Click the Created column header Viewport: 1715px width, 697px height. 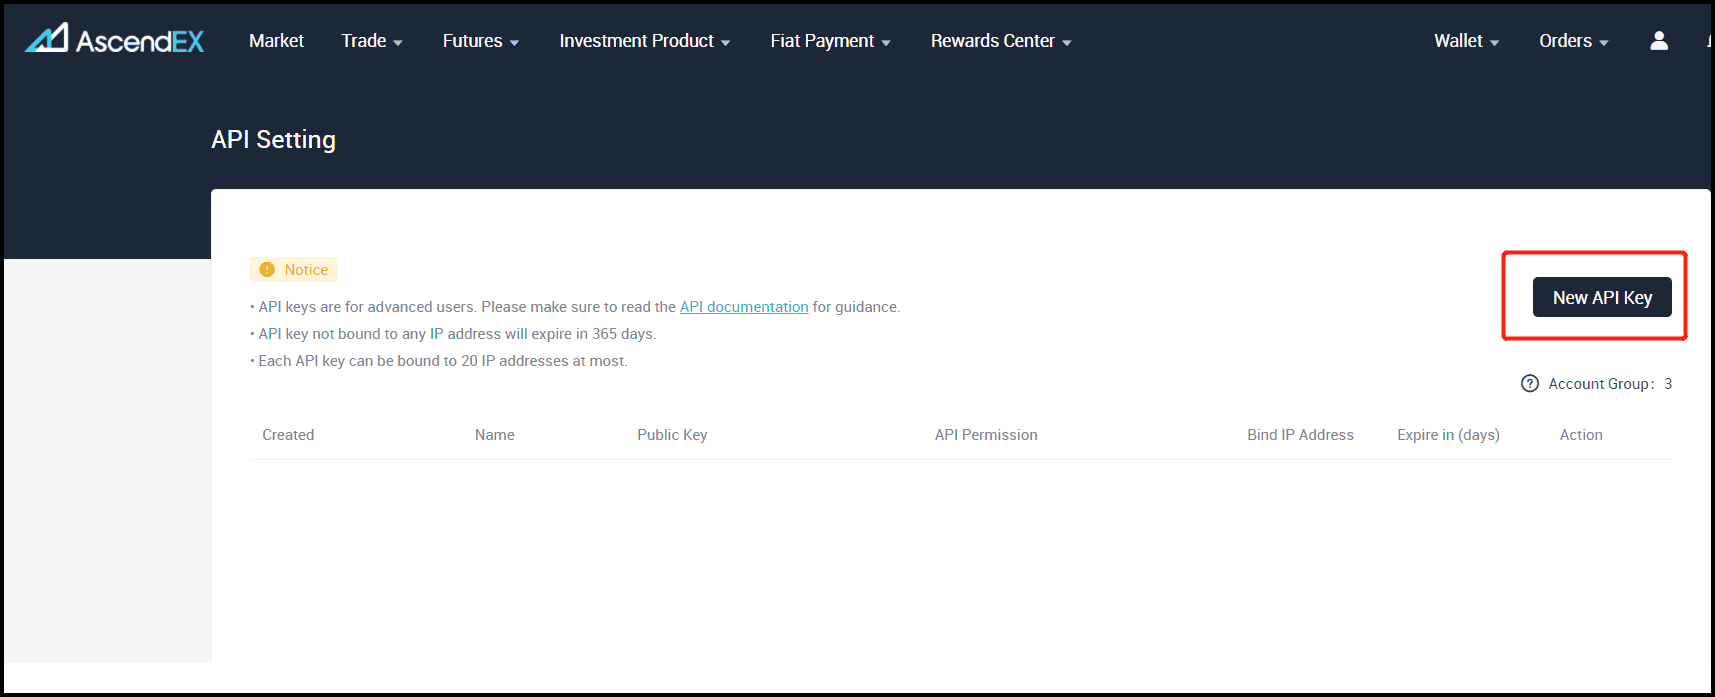(288, 435)
